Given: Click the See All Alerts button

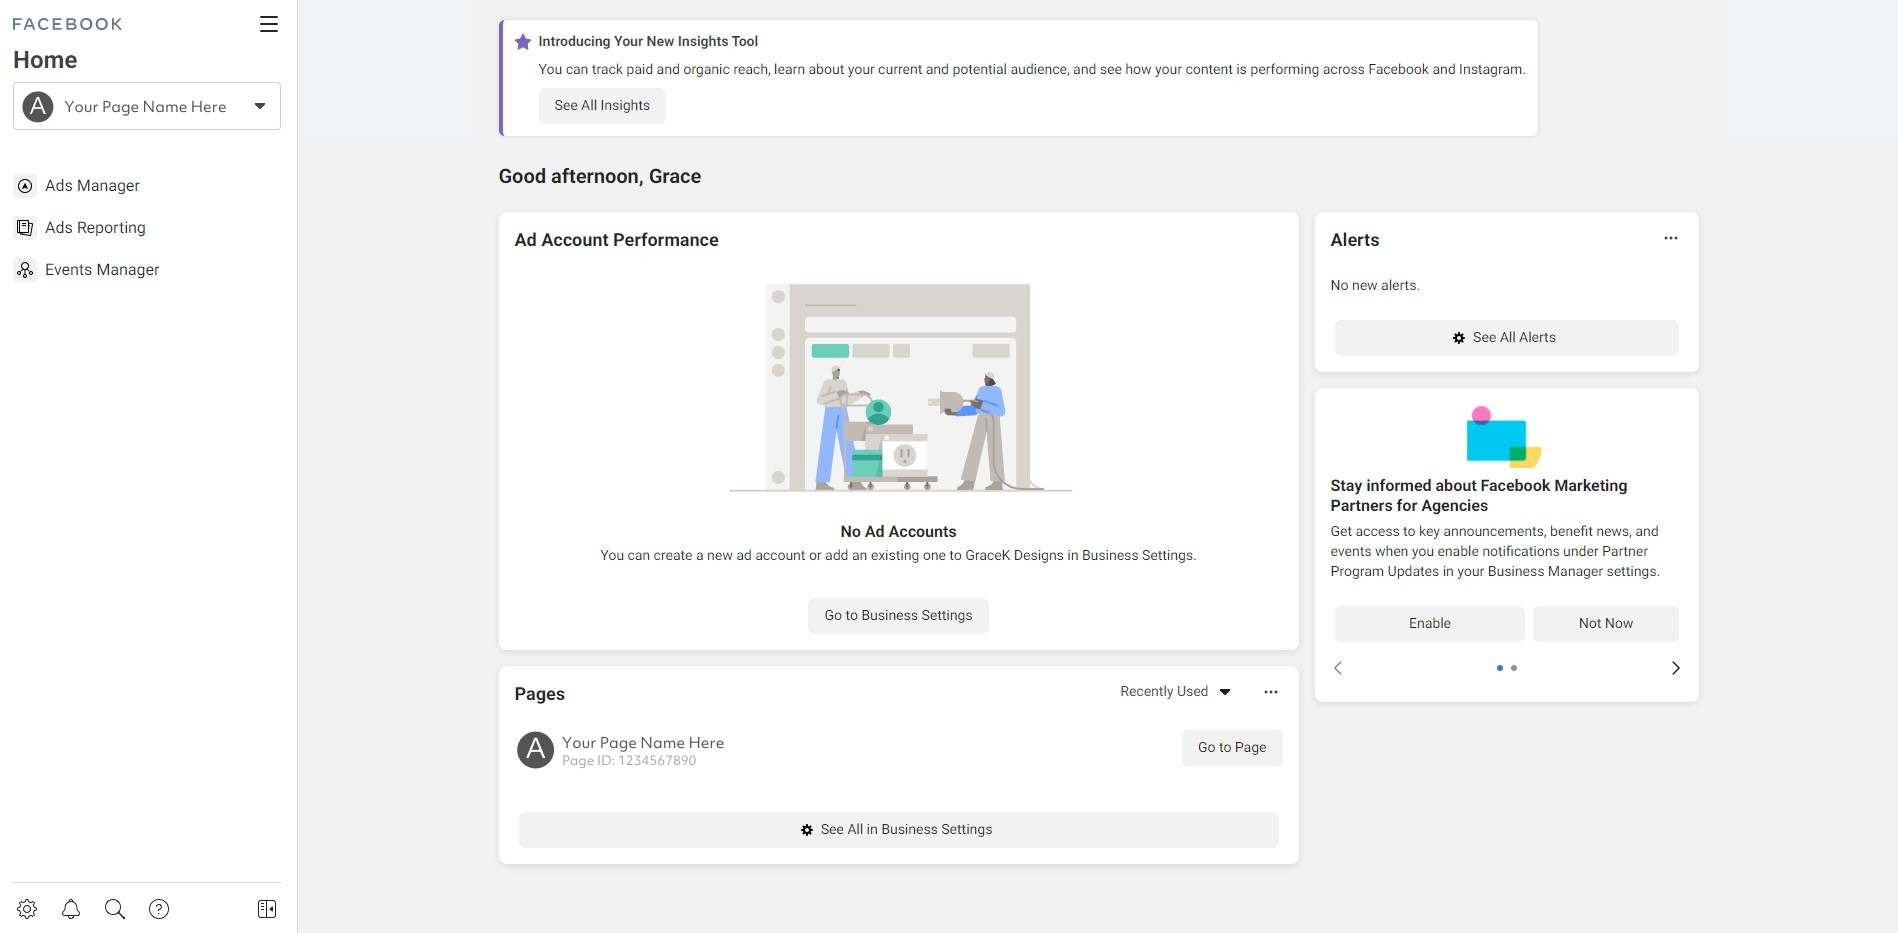Looking at the screenshot, I should [1506, 338].
